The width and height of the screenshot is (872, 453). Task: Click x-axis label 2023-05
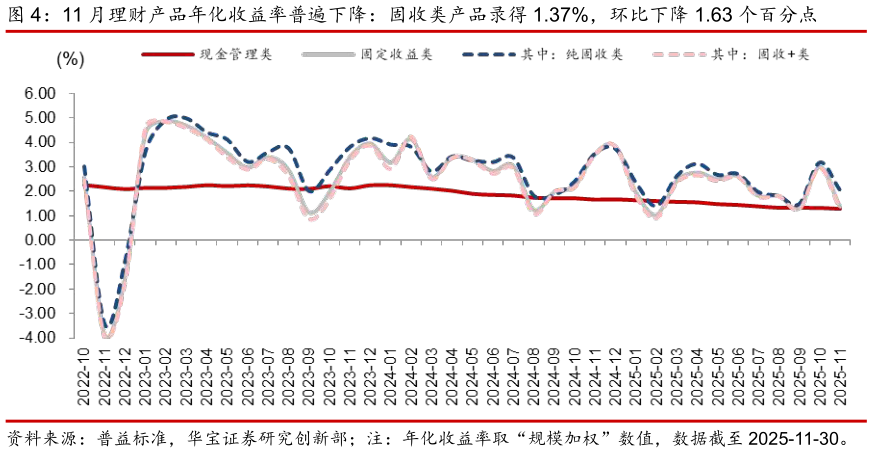(x=227, y=377)
